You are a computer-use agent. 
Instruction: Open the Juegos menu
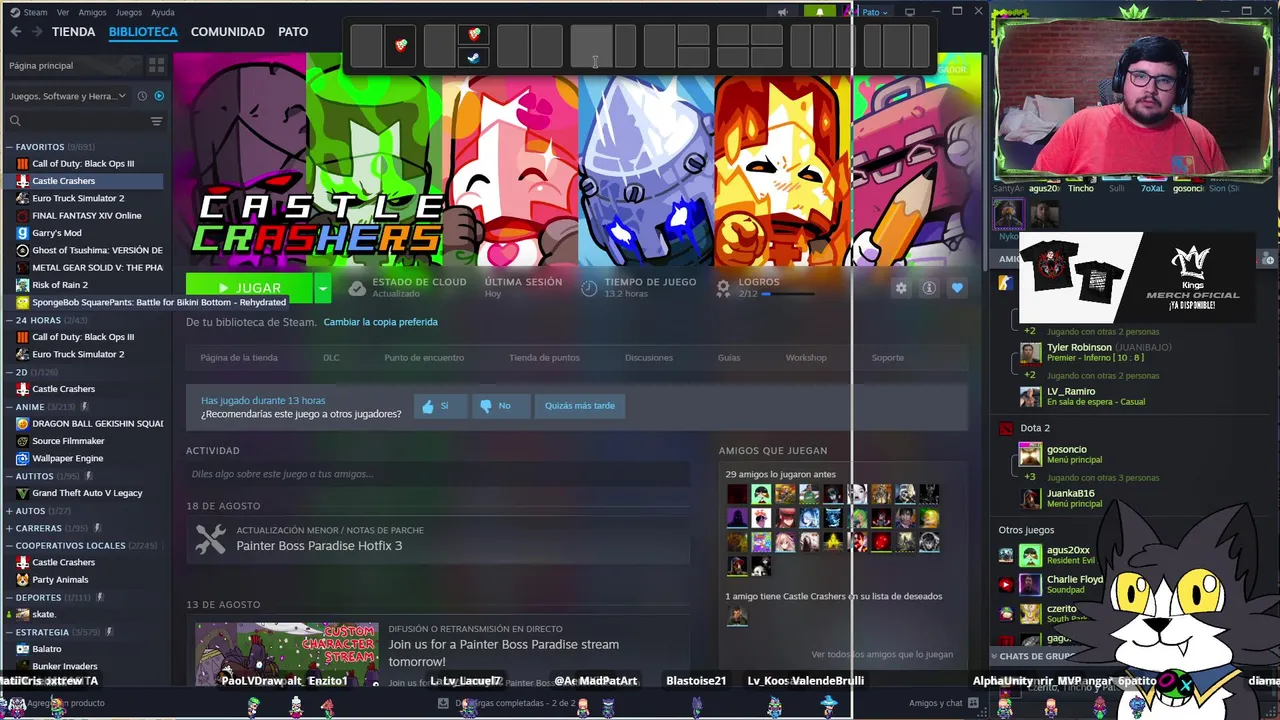pos(129,12)
